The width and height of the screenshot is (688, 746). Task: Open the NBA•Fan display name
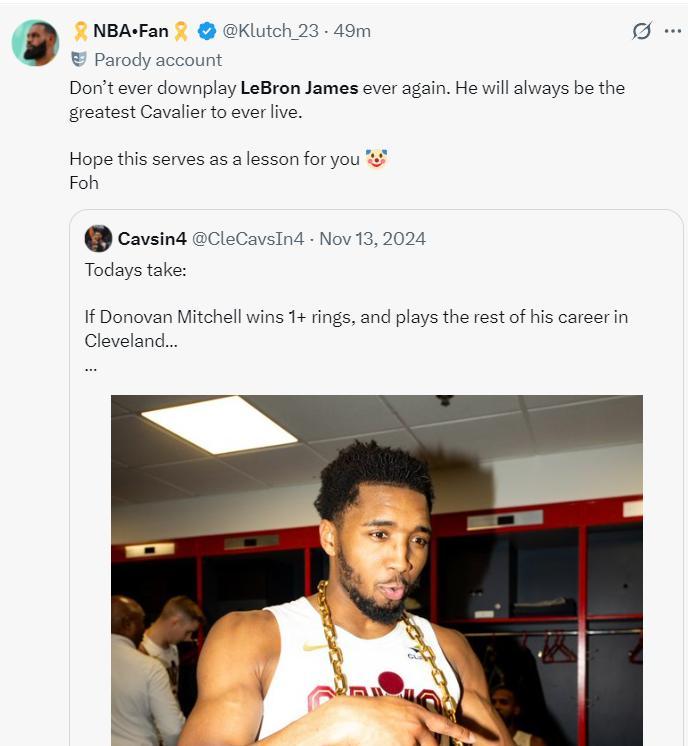click(x=131, y=31)
